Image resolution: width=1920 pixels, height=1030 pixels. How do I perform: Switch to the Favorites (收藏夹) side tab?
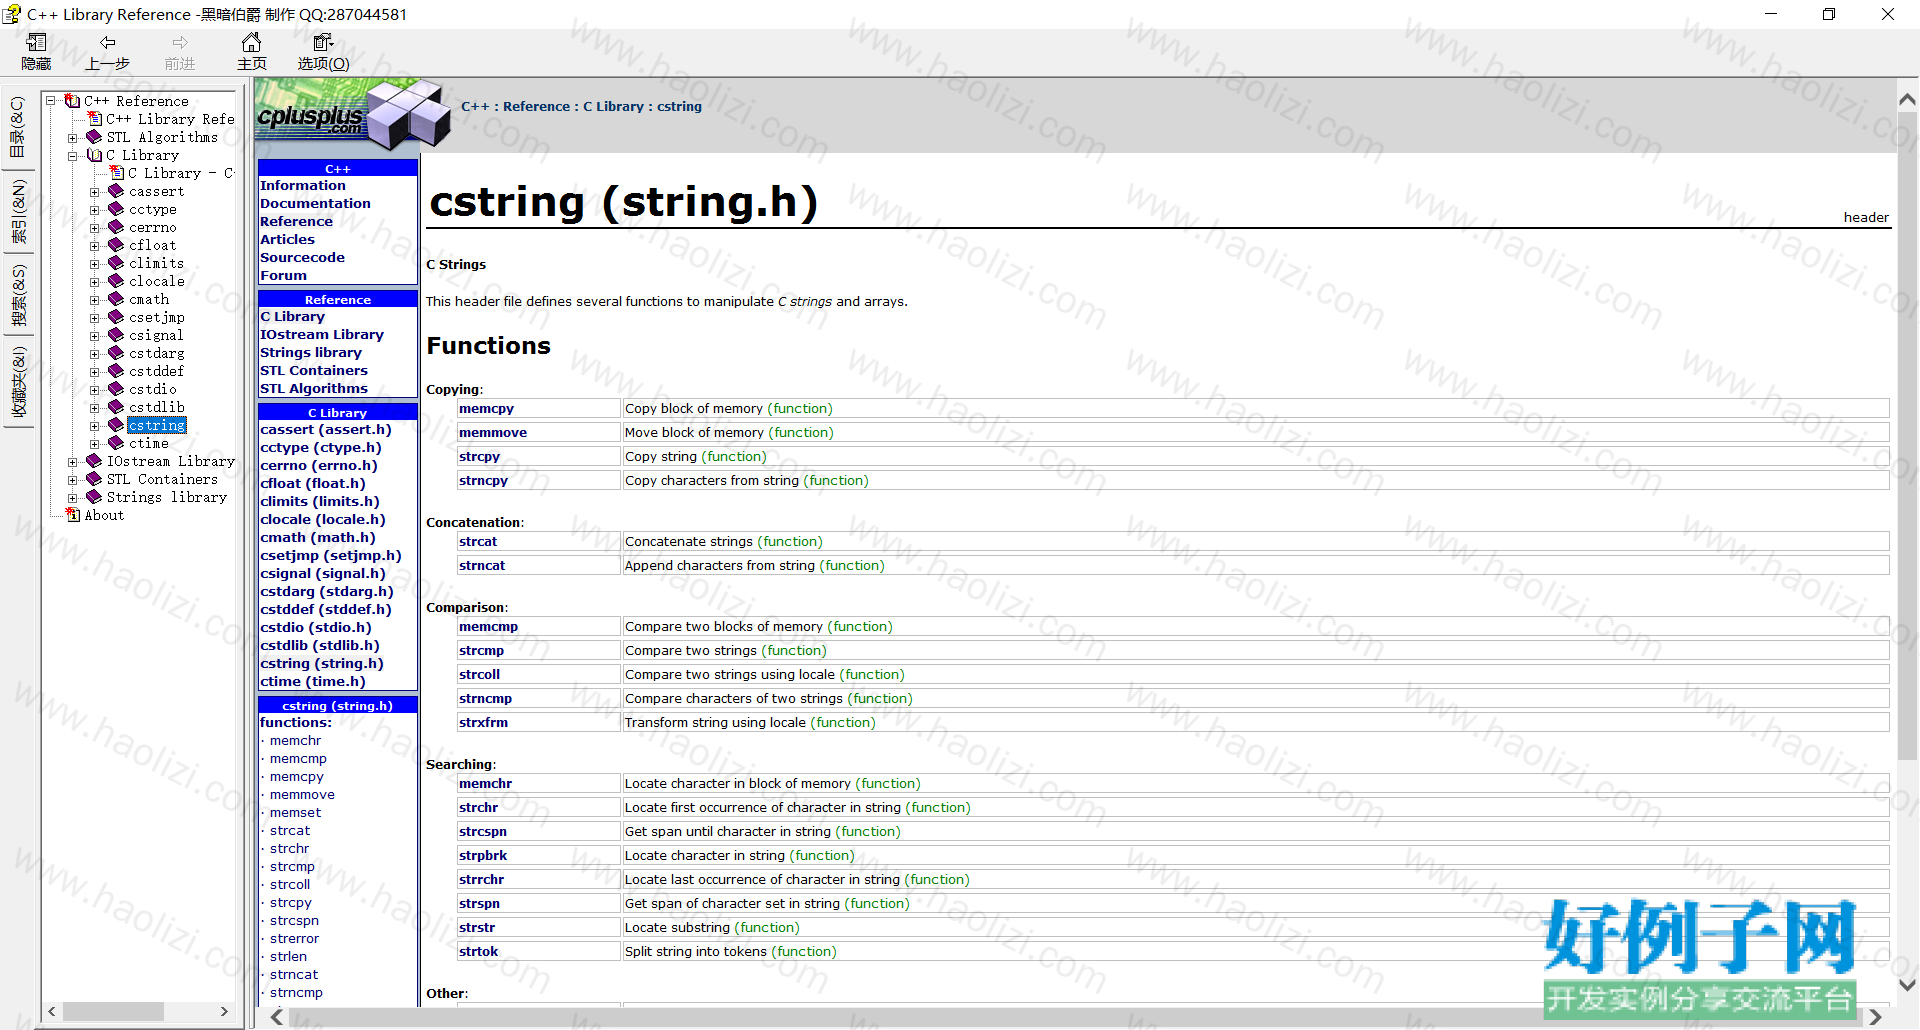tap(18, 381)
